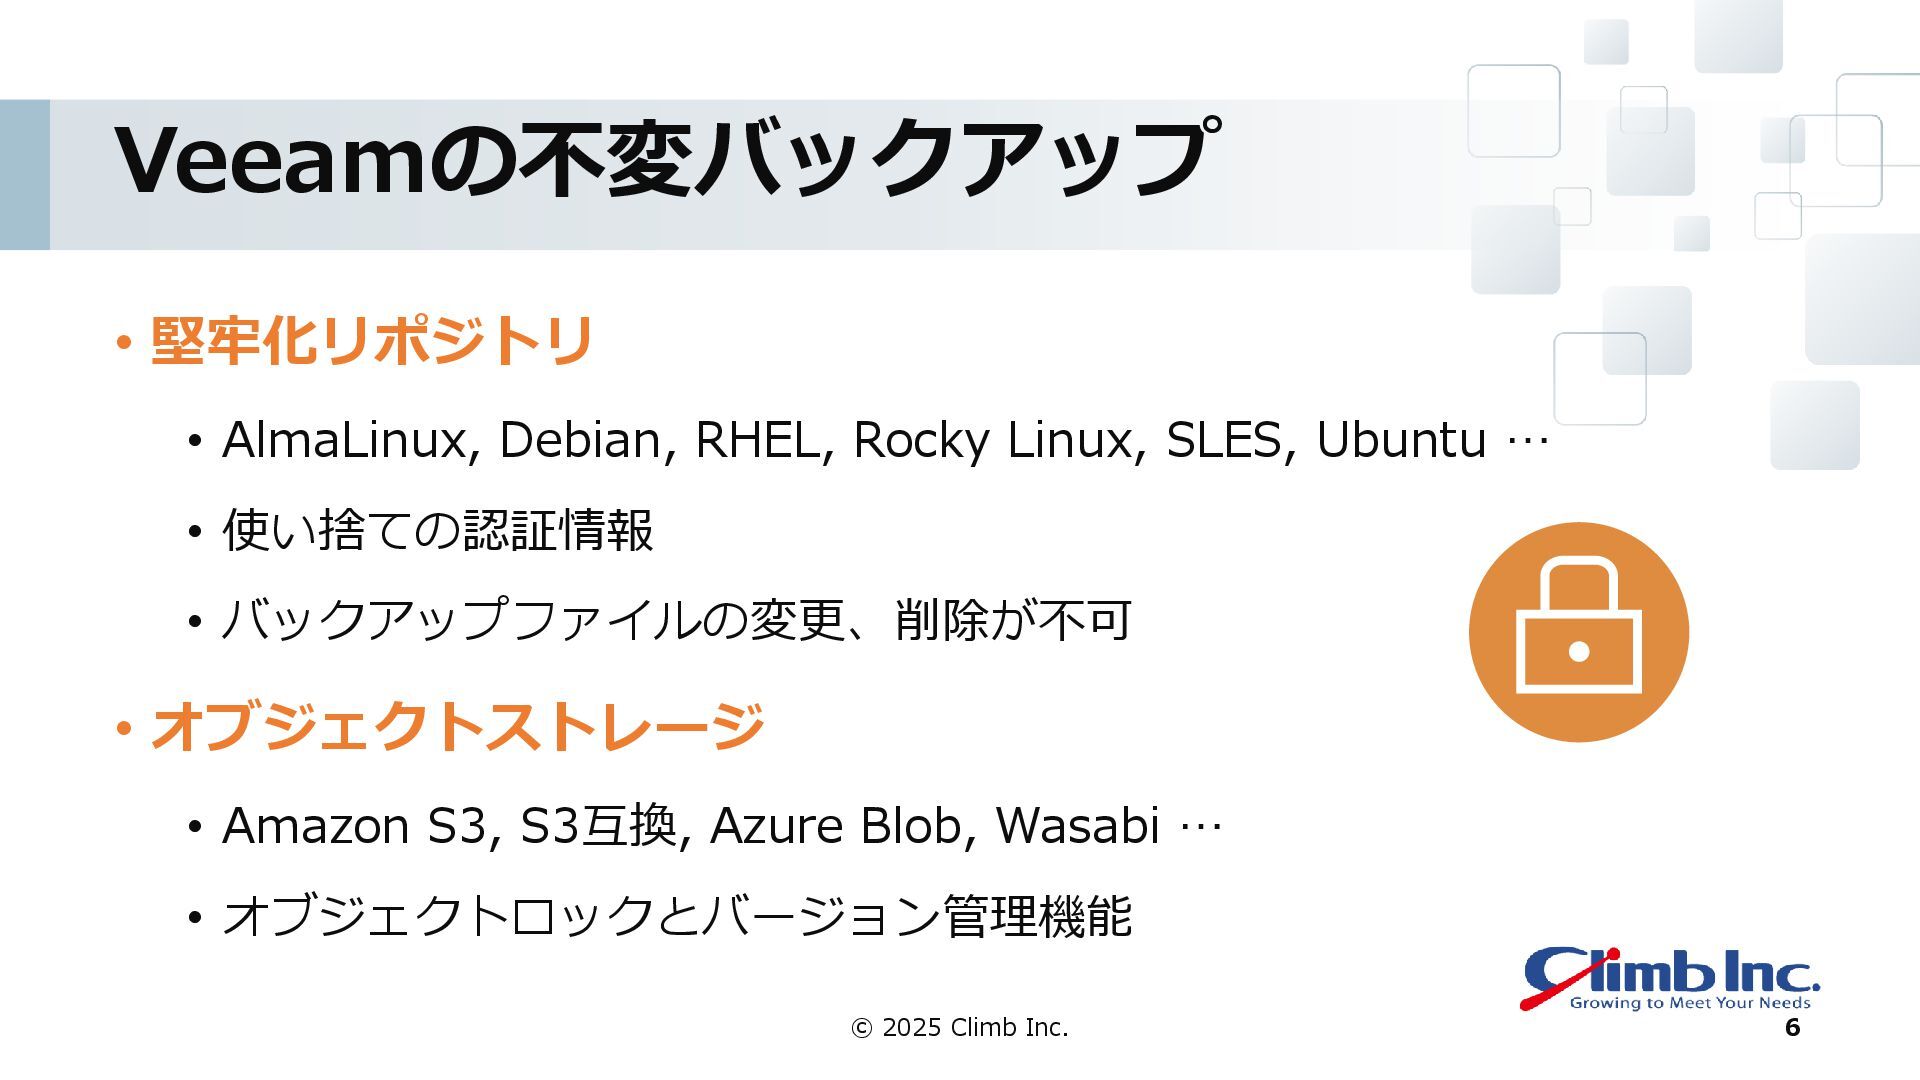Screen dimensions: 1920x1080
Task: Click the orange bullet before オブジェクトストレージ
Action: tap(124, 728)
